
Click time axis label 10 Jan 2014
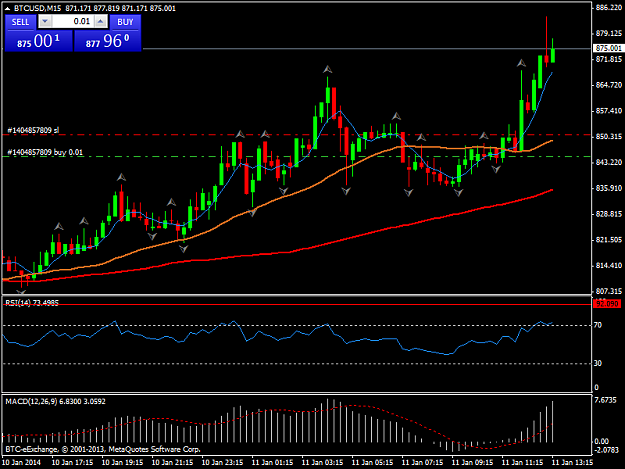coord(21,463)
